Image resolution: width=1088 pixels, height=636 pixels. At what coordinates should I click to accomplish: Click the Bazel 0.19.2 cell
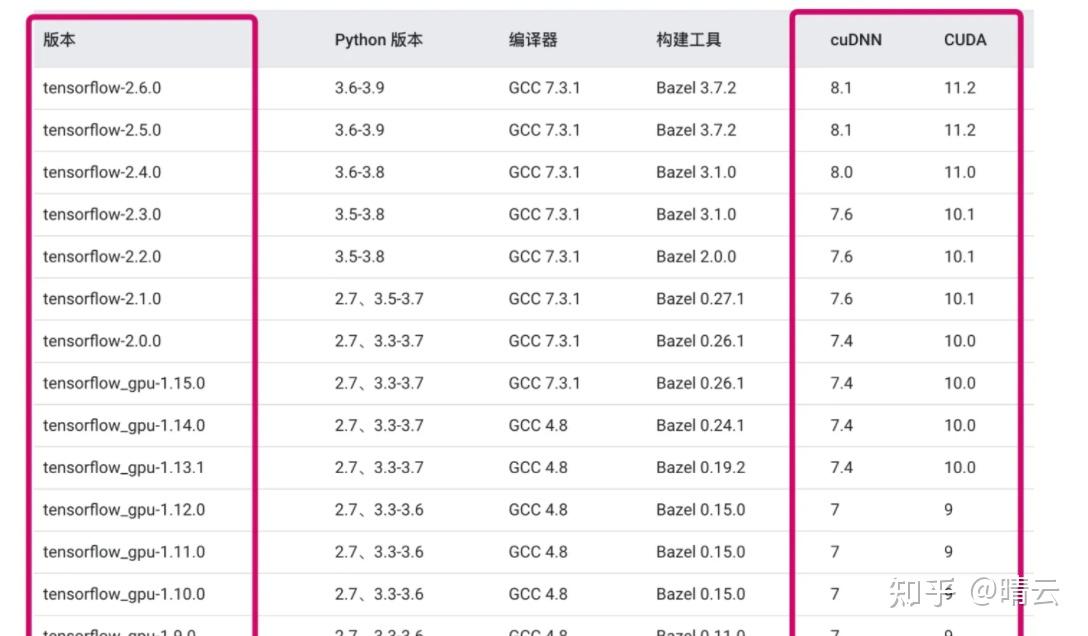(701, 467)
